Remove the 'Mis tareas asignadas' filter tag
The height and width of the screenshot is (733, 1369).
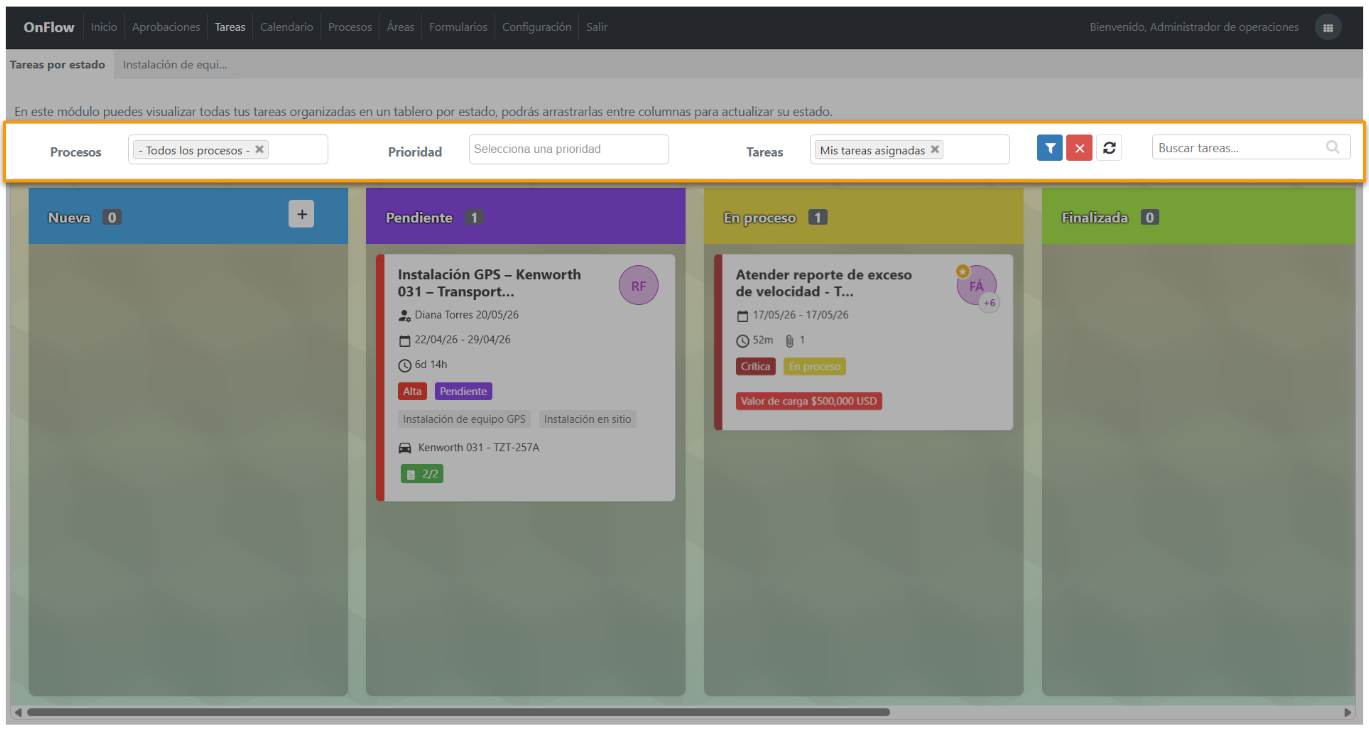pos(935,149)
